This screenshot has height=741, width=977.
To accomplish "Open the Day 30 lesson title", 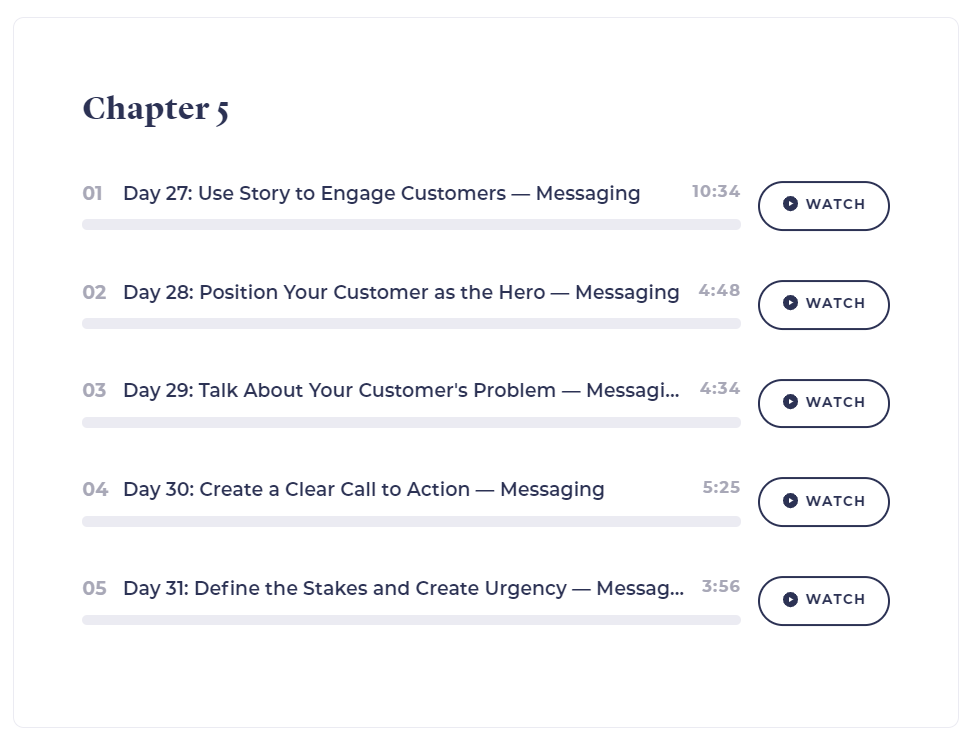I will [x=364, y=490].
